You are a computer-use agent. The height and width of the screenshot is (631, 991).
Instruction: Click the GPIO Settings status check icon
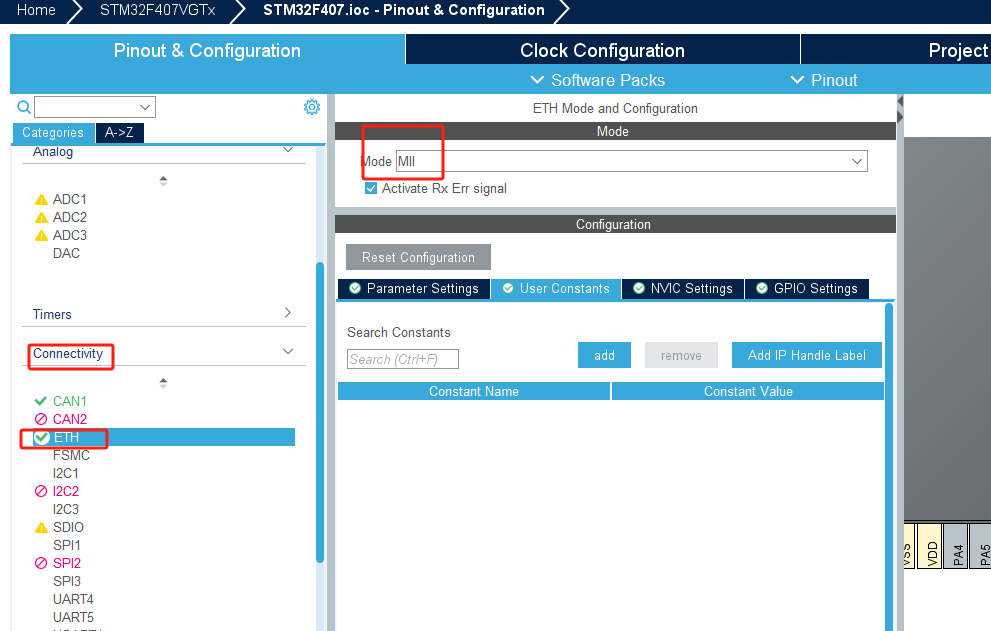pyautogui.click(x=762, y=288)
